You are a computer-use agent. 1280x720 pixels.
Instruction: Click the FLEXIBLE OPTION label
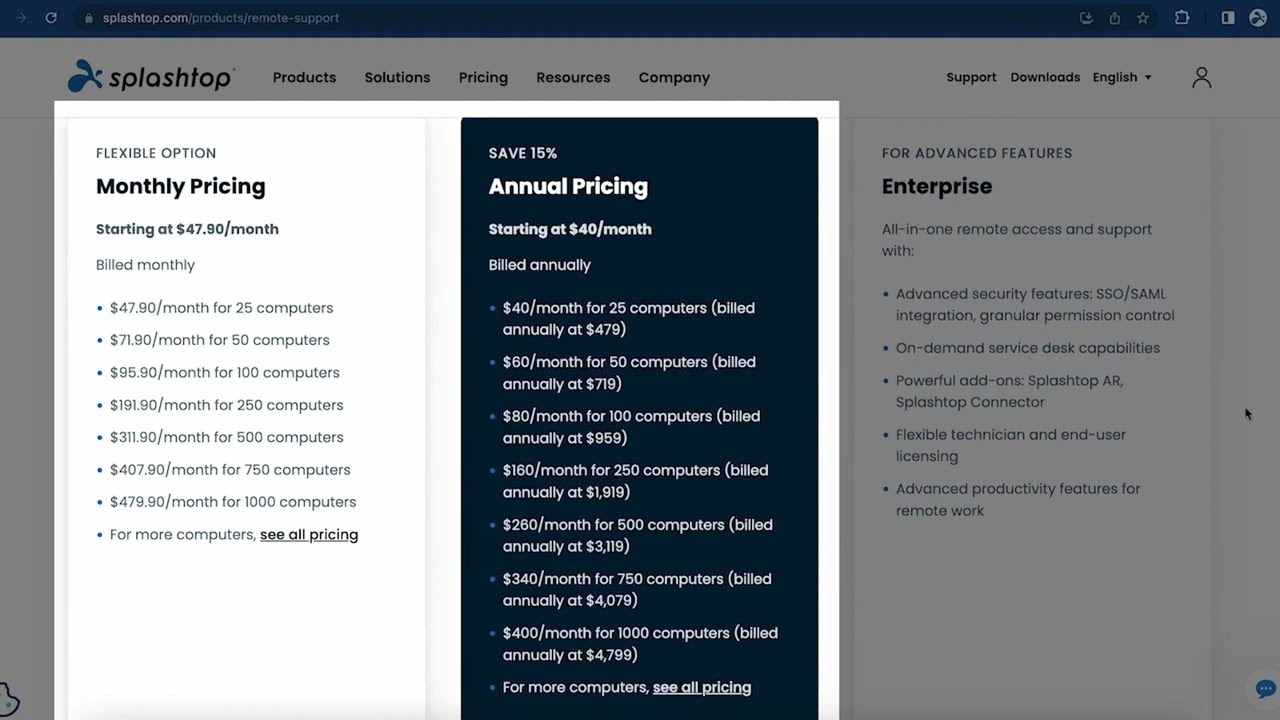point(156,153)
